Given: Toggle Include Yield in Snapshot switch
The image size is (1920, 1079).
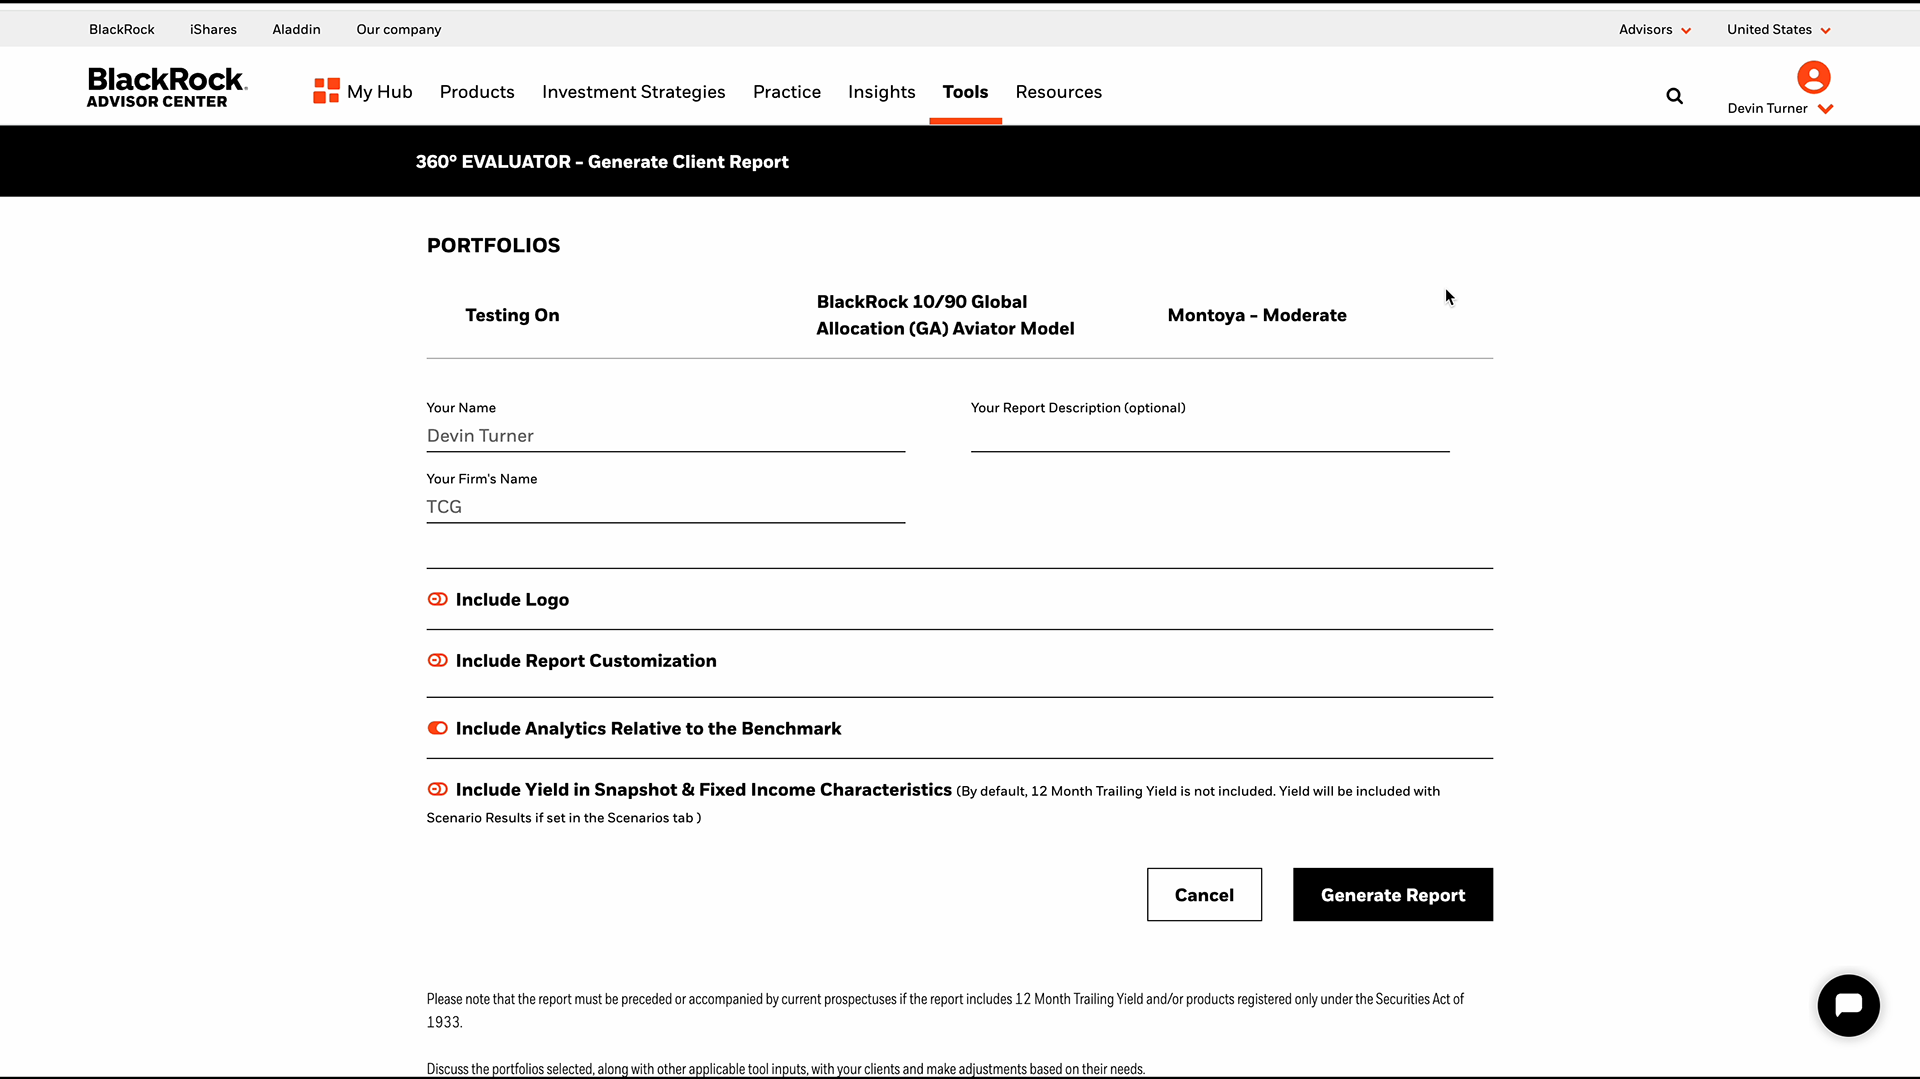Looking at the screenshot, I should 437,789.
